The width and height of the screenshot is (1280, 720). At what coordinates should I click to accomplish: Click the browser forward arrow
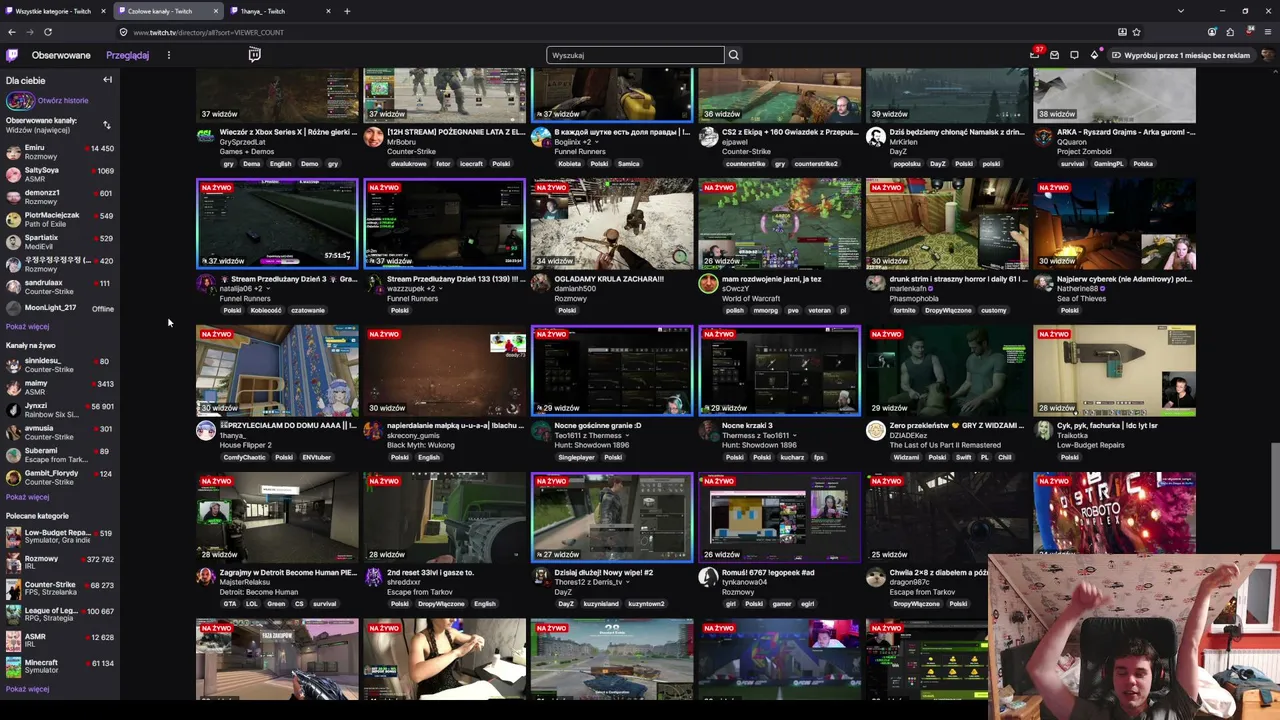point(30,32)
